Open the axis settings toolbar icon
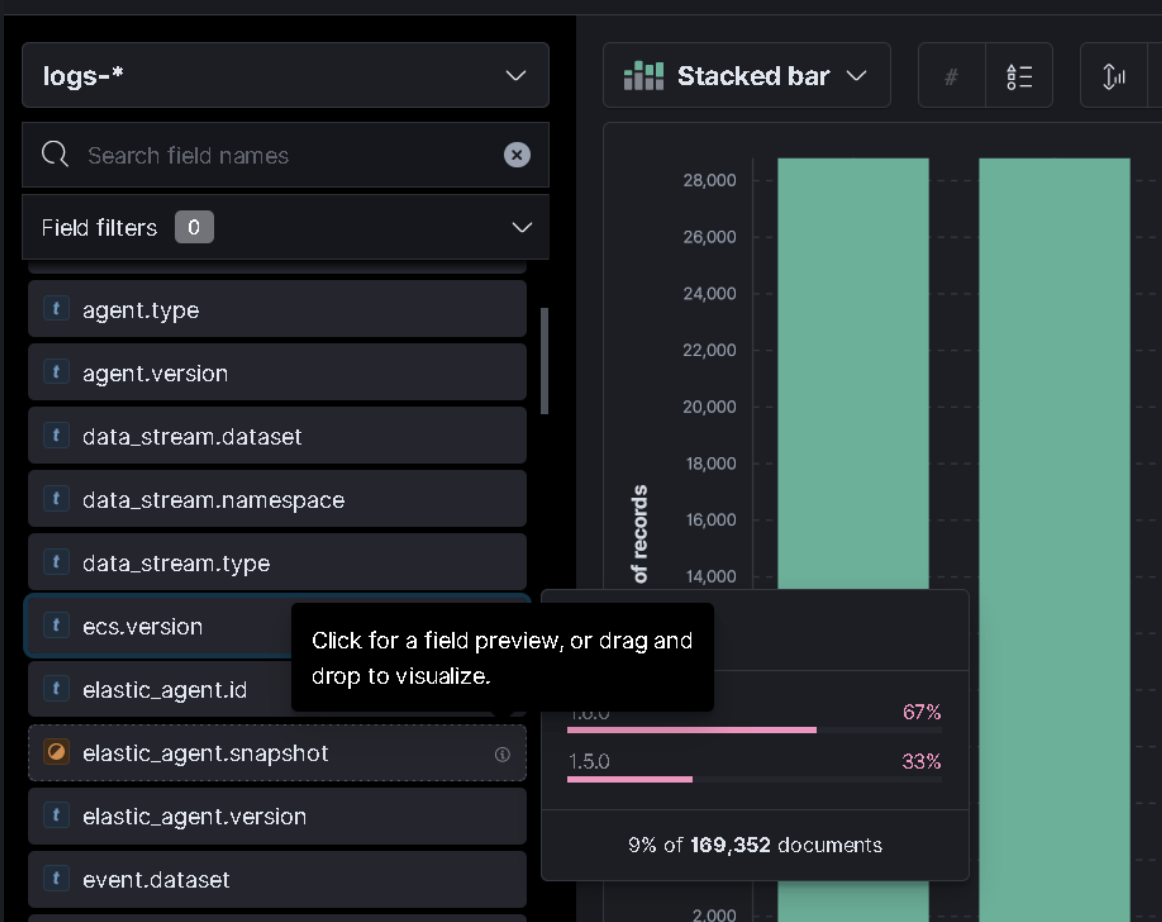This screenshot has width=1162, height=922. pos(1113,76)
